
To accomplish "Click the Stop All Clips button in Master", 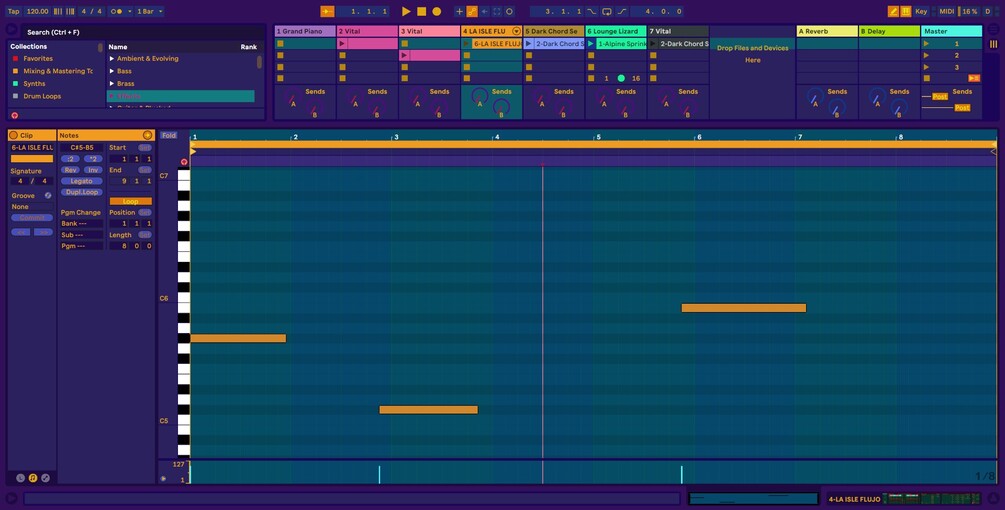I will click(926, 78).
